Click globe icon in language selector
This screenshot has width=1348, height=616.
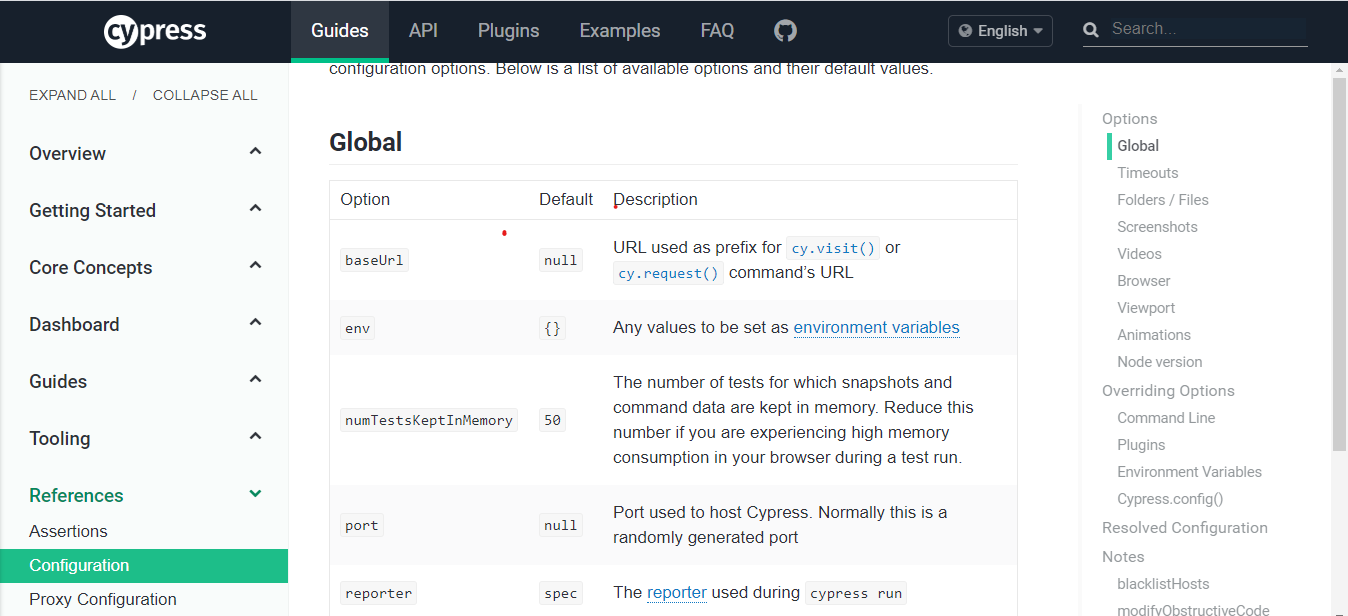pos(965,31)
